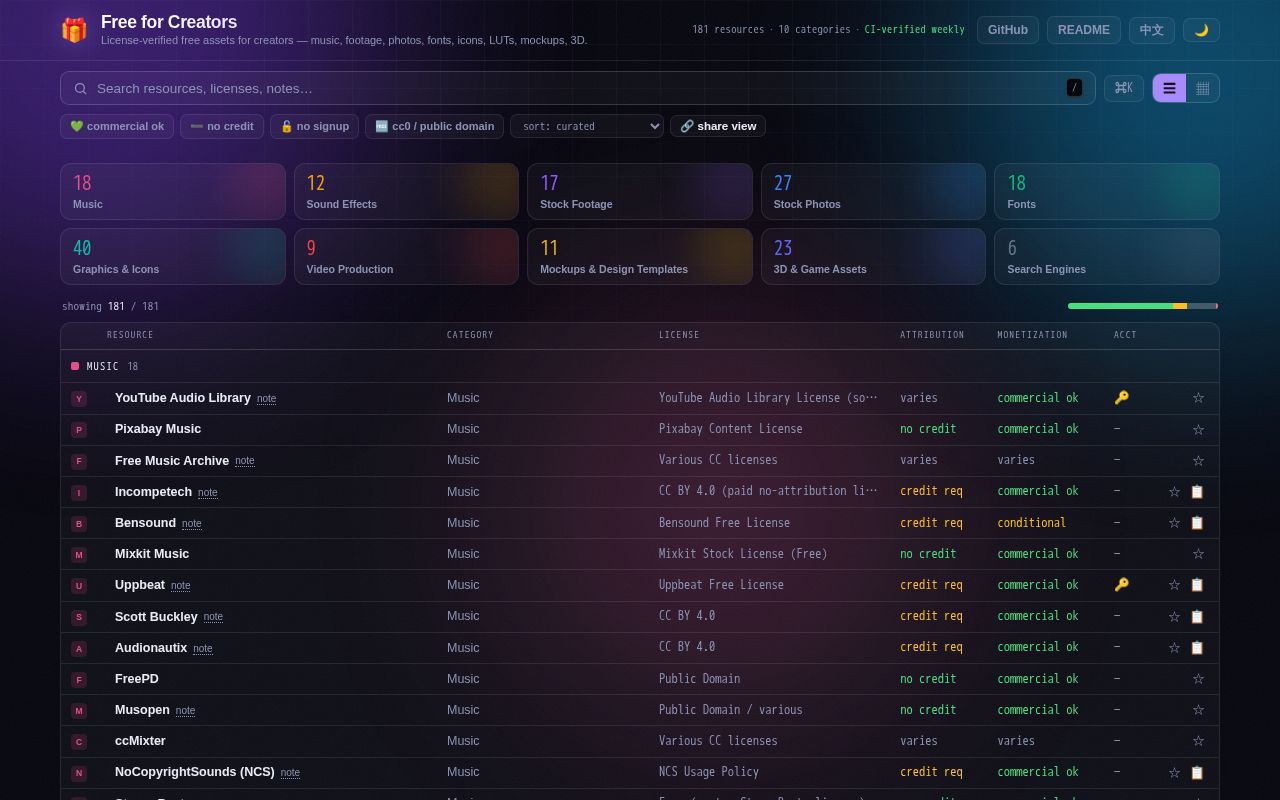Expand the note on Free Music Archive
Image resolution: width=1280 pixels, height=800 pixels.
click(245, 461)
